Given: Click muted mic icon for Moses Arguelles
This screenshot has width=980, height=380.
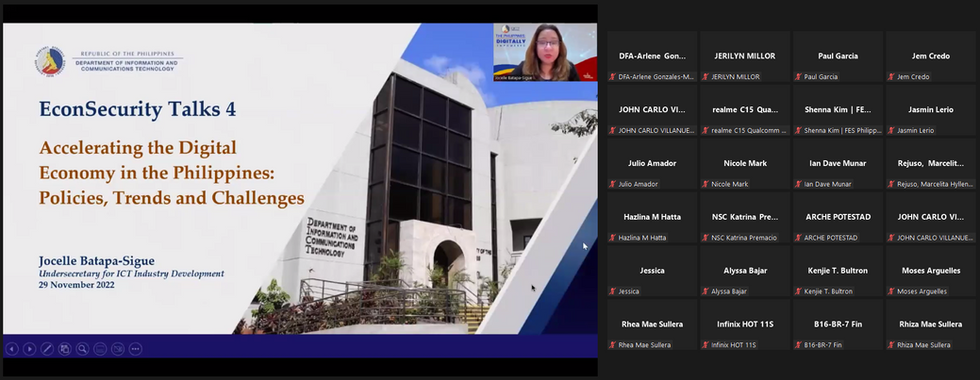Looking at the screenshot, I should pos(891,291).
